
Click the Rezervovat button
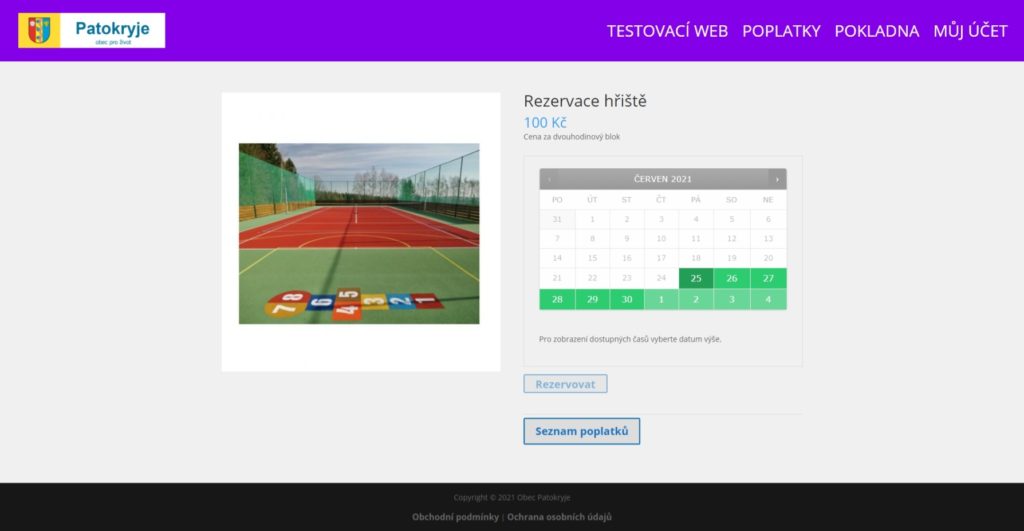[x=565, y=384]
